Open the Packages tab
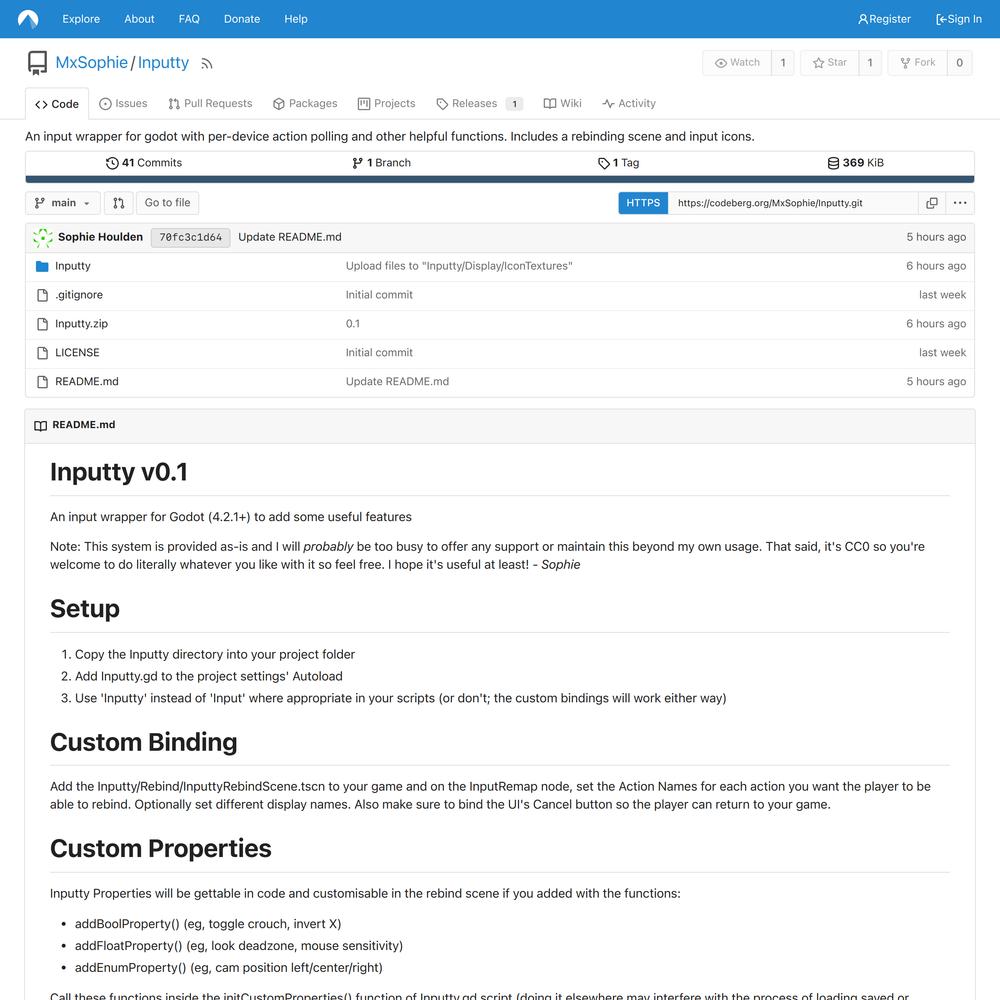Screen dimensions: 1000x1000 [305, 103]
